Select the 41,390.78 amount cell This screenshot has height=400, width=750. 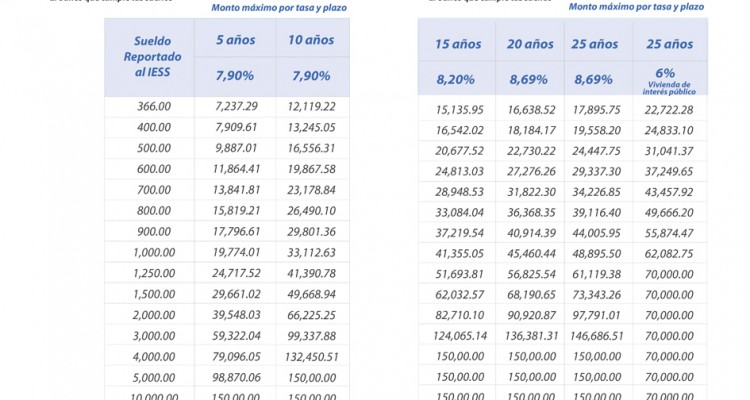311,273
